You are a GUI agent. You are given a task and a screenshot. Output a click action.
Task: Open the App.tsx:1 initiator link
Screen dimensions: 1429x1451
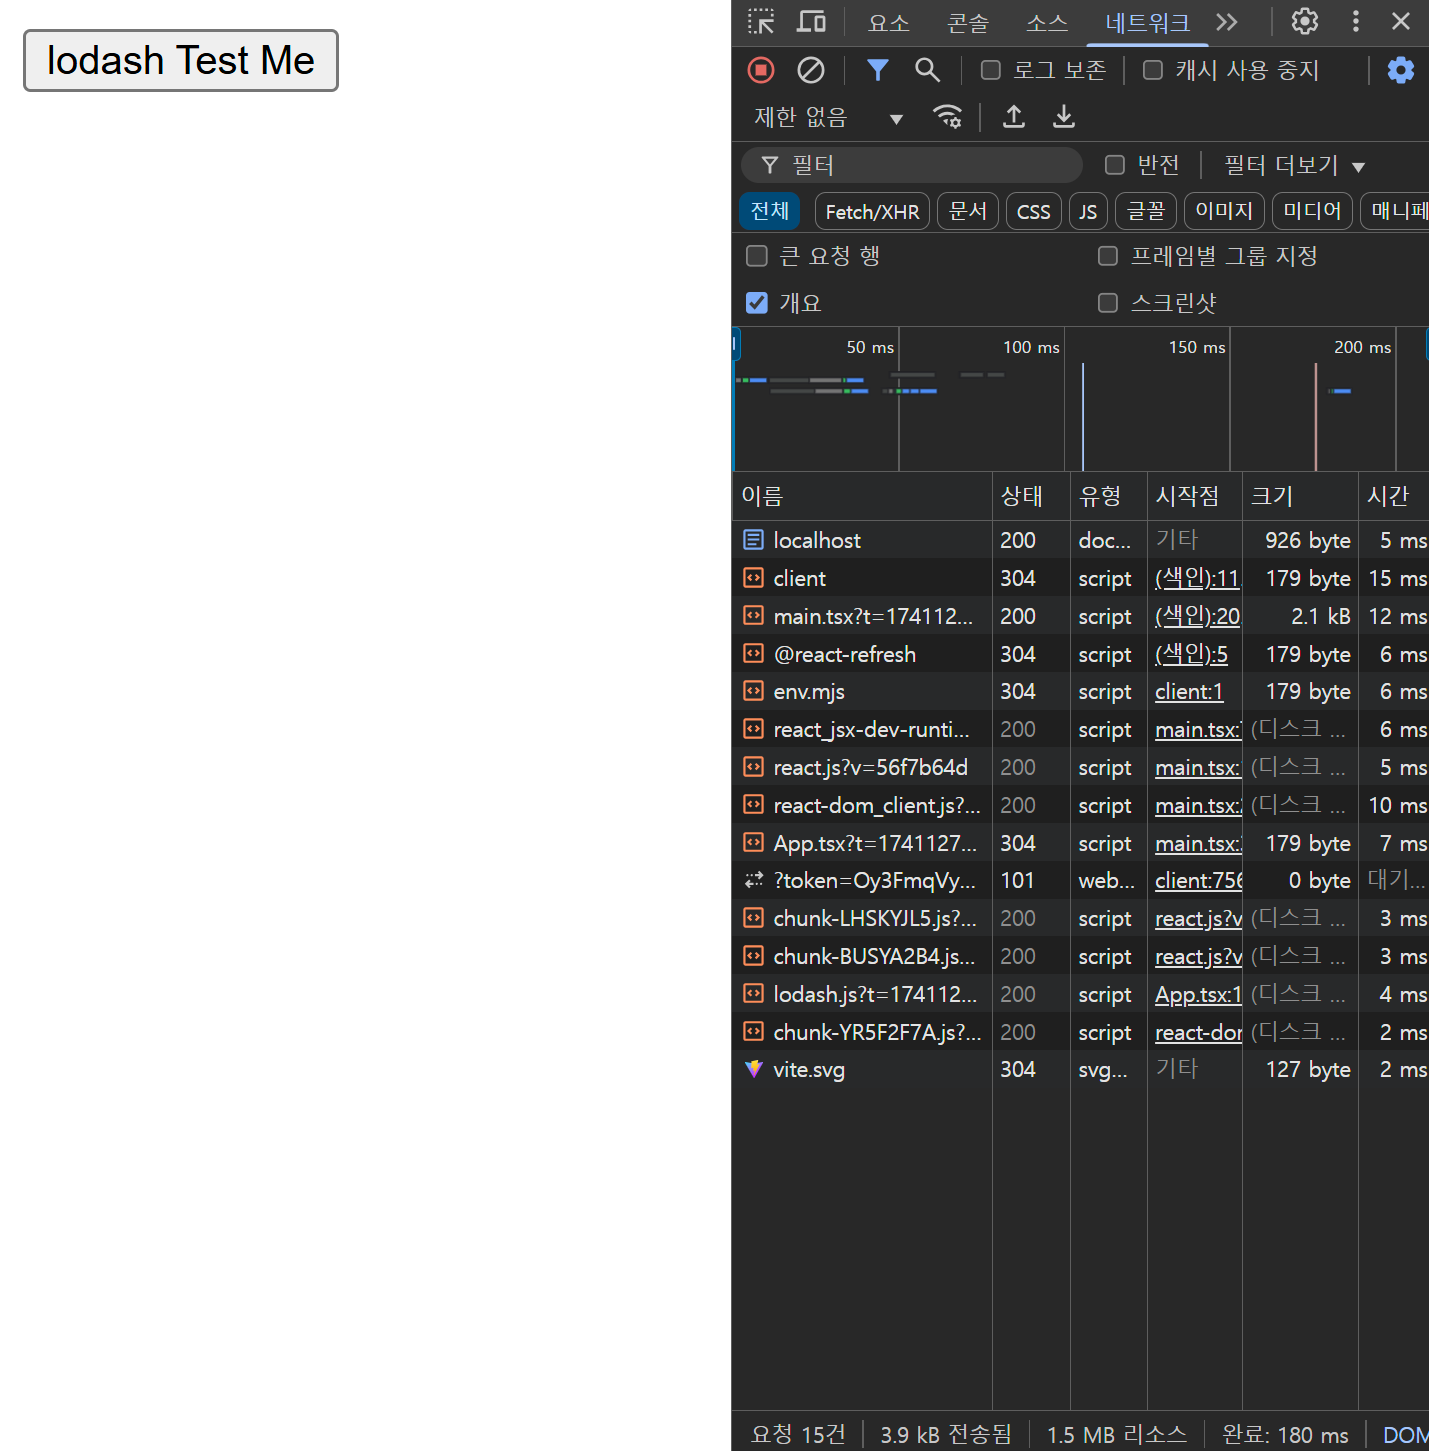pyautogui.click(x=1198, y=995)
